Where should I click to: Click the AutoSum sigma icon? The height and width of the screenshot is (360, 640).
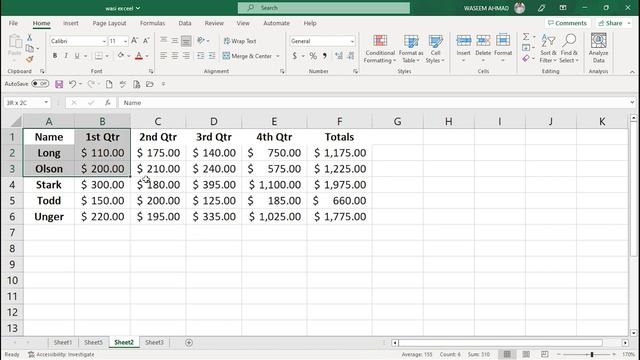point(526,37)
